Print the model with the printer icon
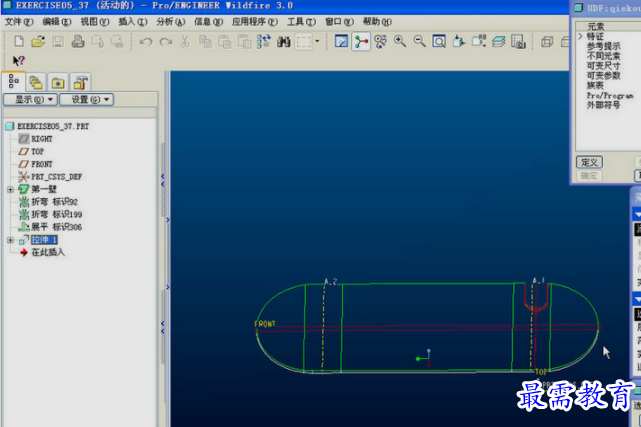 pyautogui.click(x=78, y=41)
